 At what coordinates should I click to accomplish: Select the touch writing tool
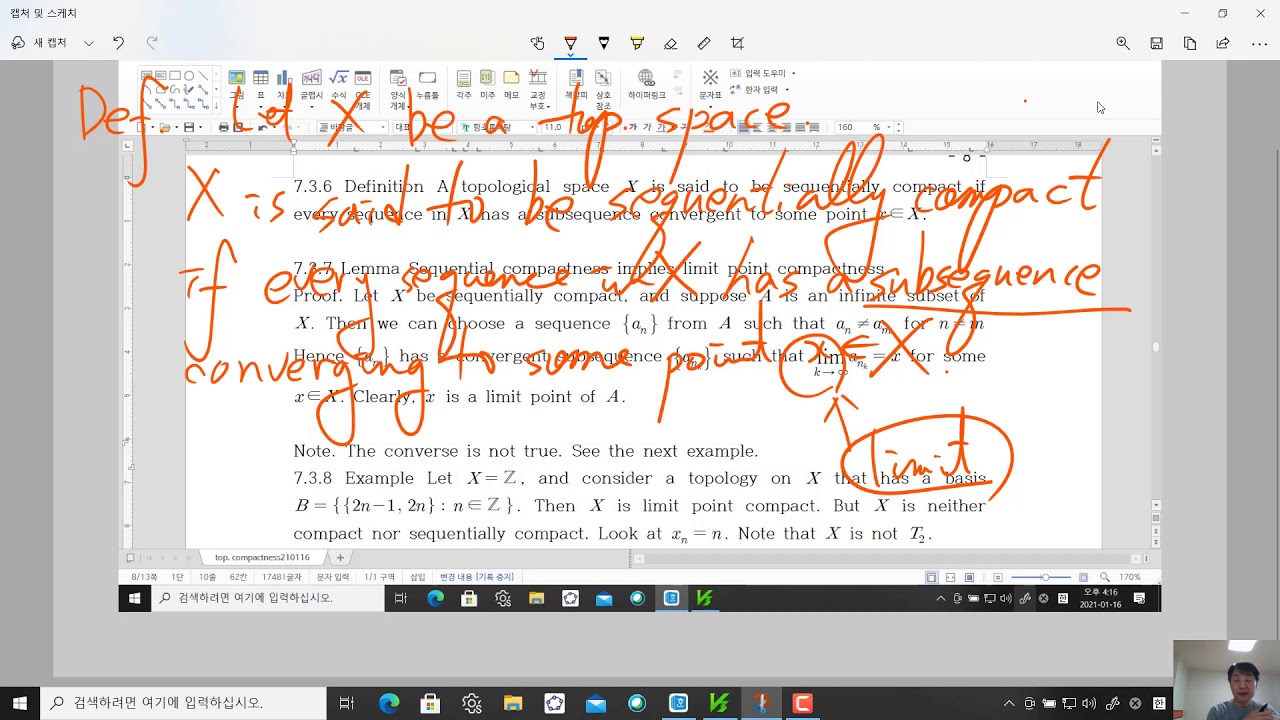coord(537,43)
